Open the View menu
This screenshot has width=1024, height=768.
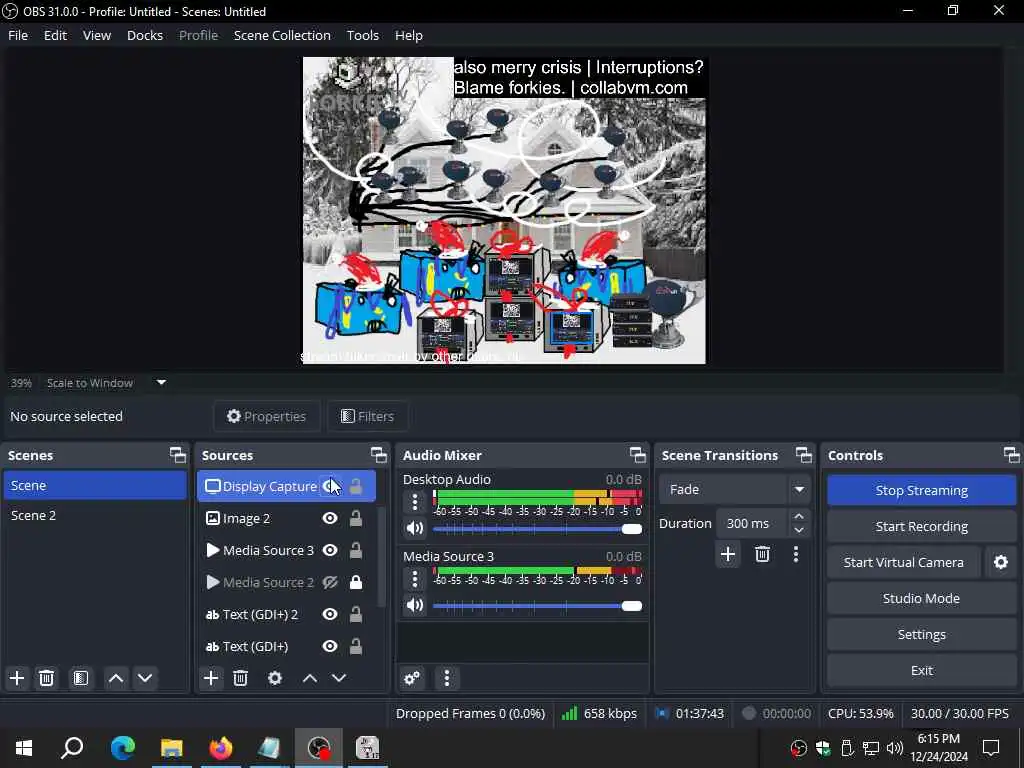click(97, 35)
